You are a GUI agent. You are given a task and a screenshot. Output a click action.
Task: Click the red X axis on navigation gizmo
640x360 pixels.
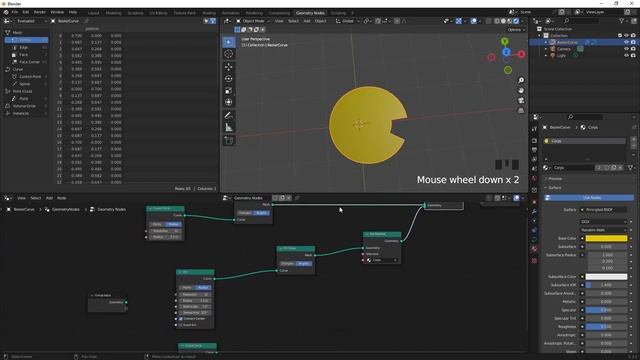pyautogui.click(x=521, y=54)
